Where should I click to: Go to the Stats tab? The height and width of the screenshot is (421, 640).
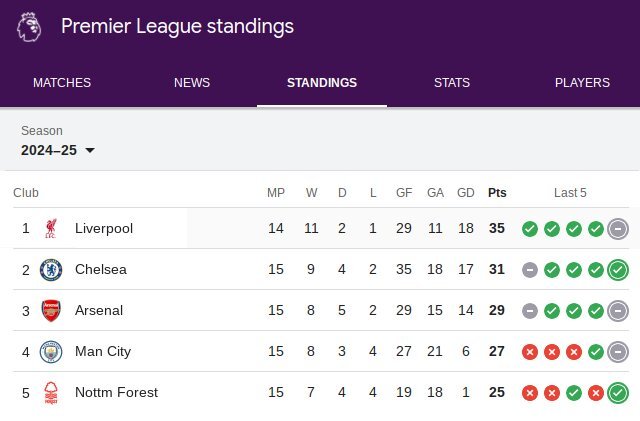[x=452, y=82]
